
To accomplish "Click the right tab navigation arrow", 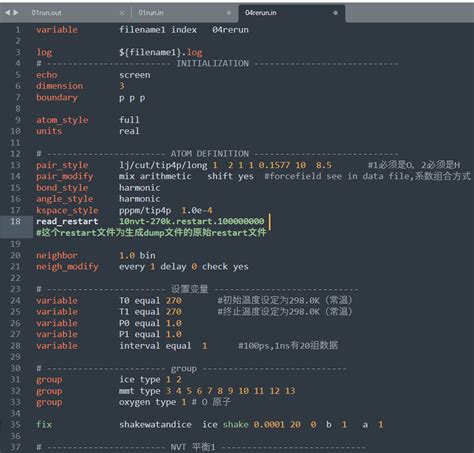I will [16, 13].
